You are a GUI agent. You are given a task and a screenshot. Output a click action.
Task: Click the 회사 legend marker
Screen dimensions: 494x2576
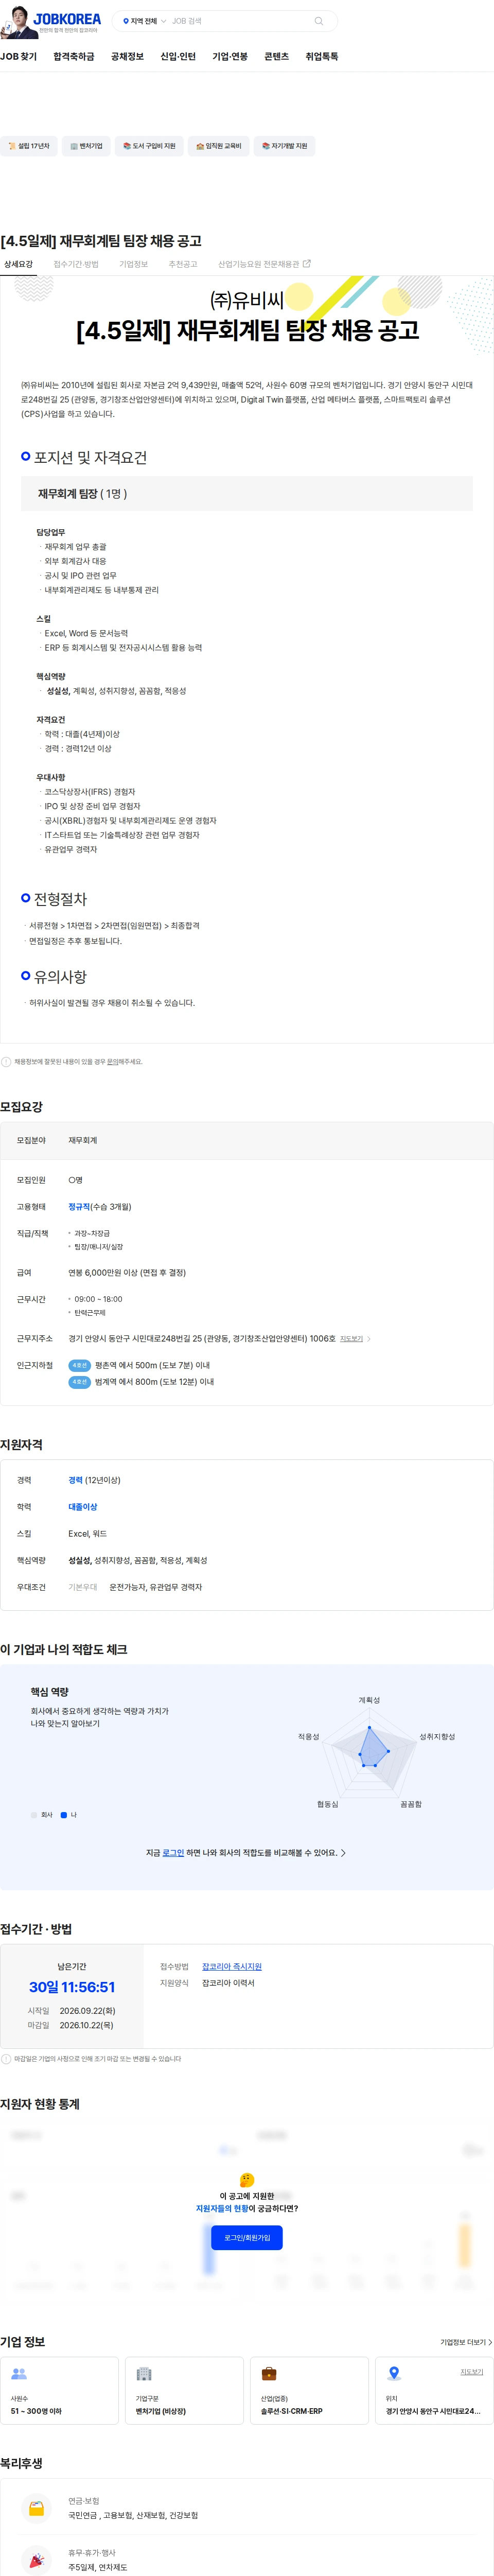(34, 1815)
